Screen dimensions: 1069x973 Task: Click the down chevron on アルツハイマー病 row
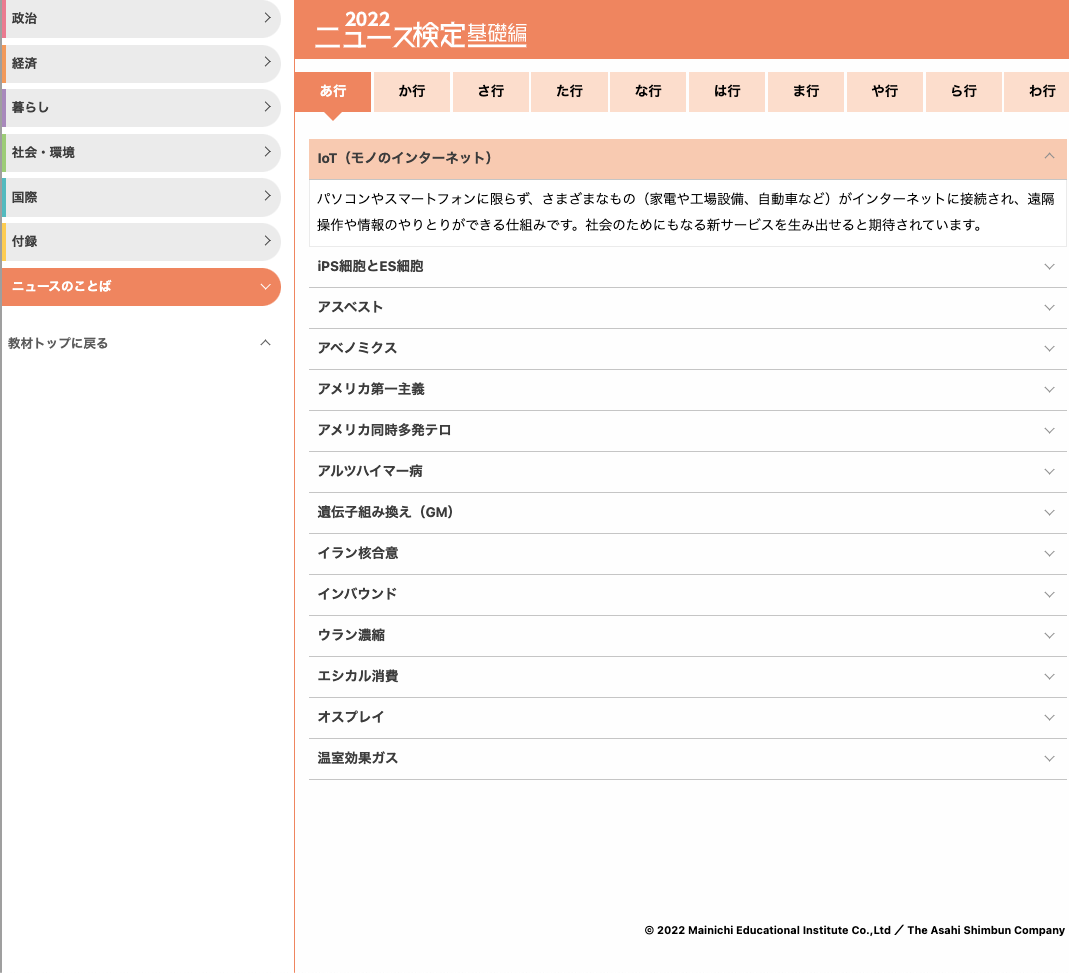pos(1049,472)
